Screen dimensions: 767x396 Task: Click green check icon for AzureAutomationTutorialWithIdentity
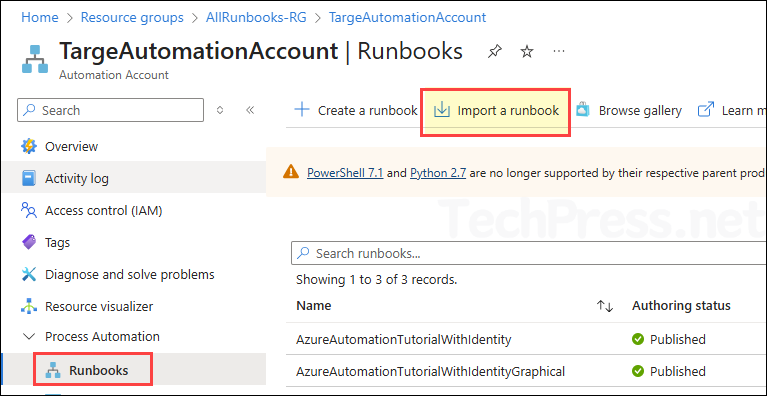pyautogui.click(x=638, y=339)
